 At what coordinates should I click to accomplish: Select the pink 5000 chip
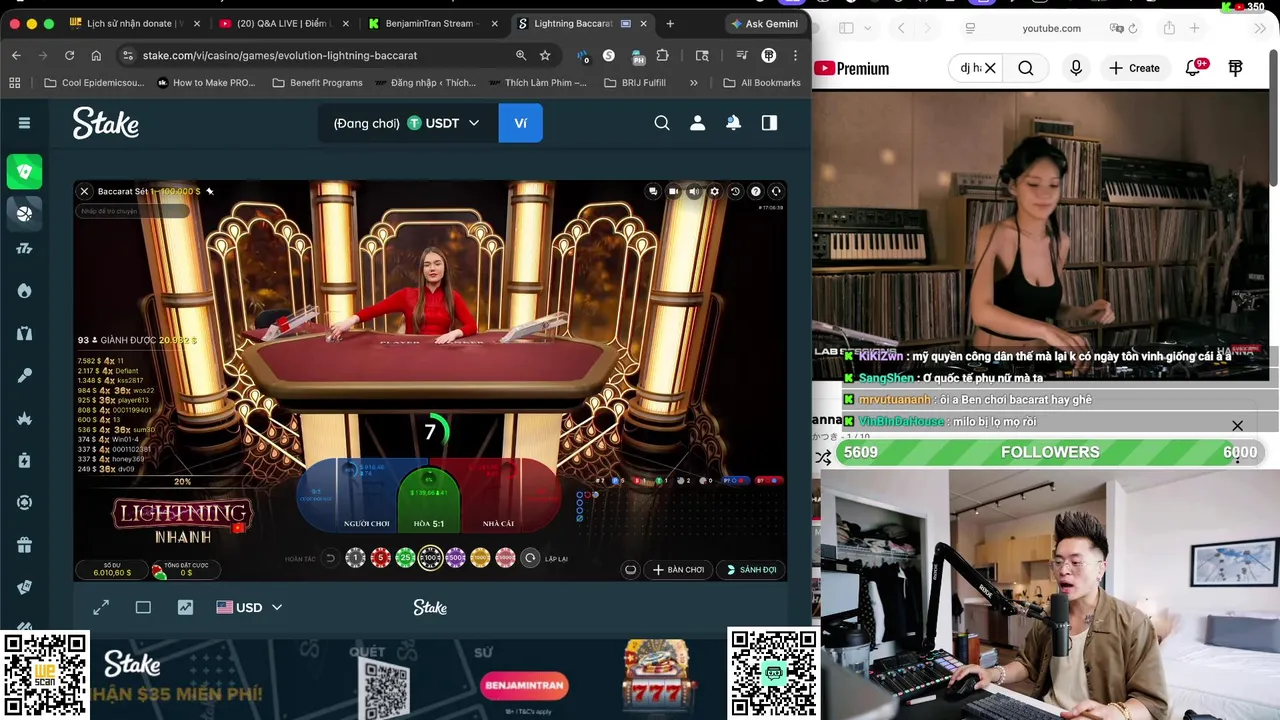pos(505,558)
